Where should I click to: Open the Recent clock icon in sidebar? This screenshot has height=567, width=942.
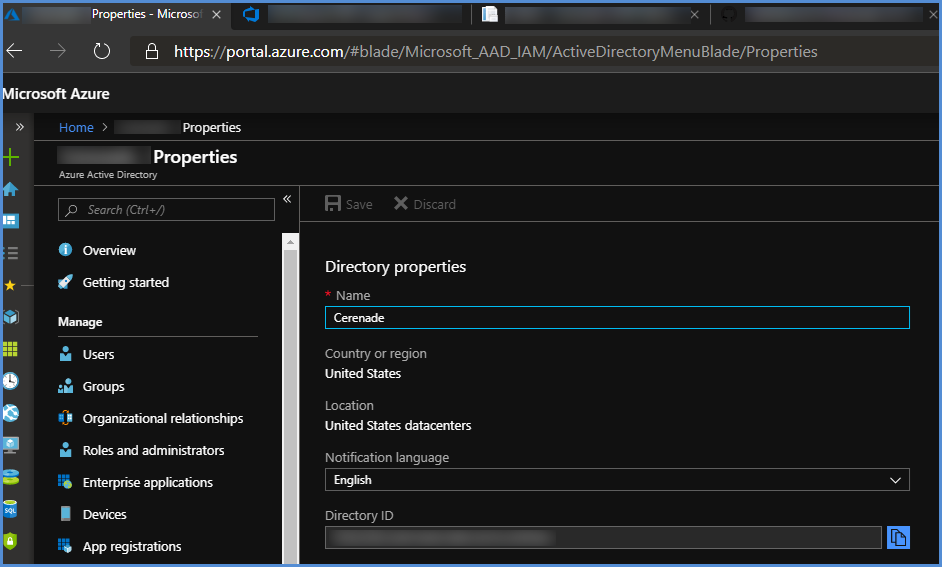click(11, 381)
